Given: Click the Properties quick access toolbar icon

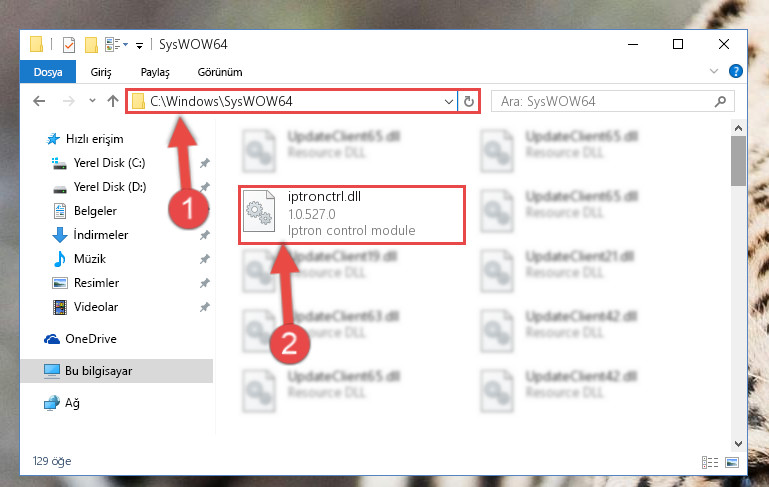Looking at the screenshot, I should click(69, 45).
